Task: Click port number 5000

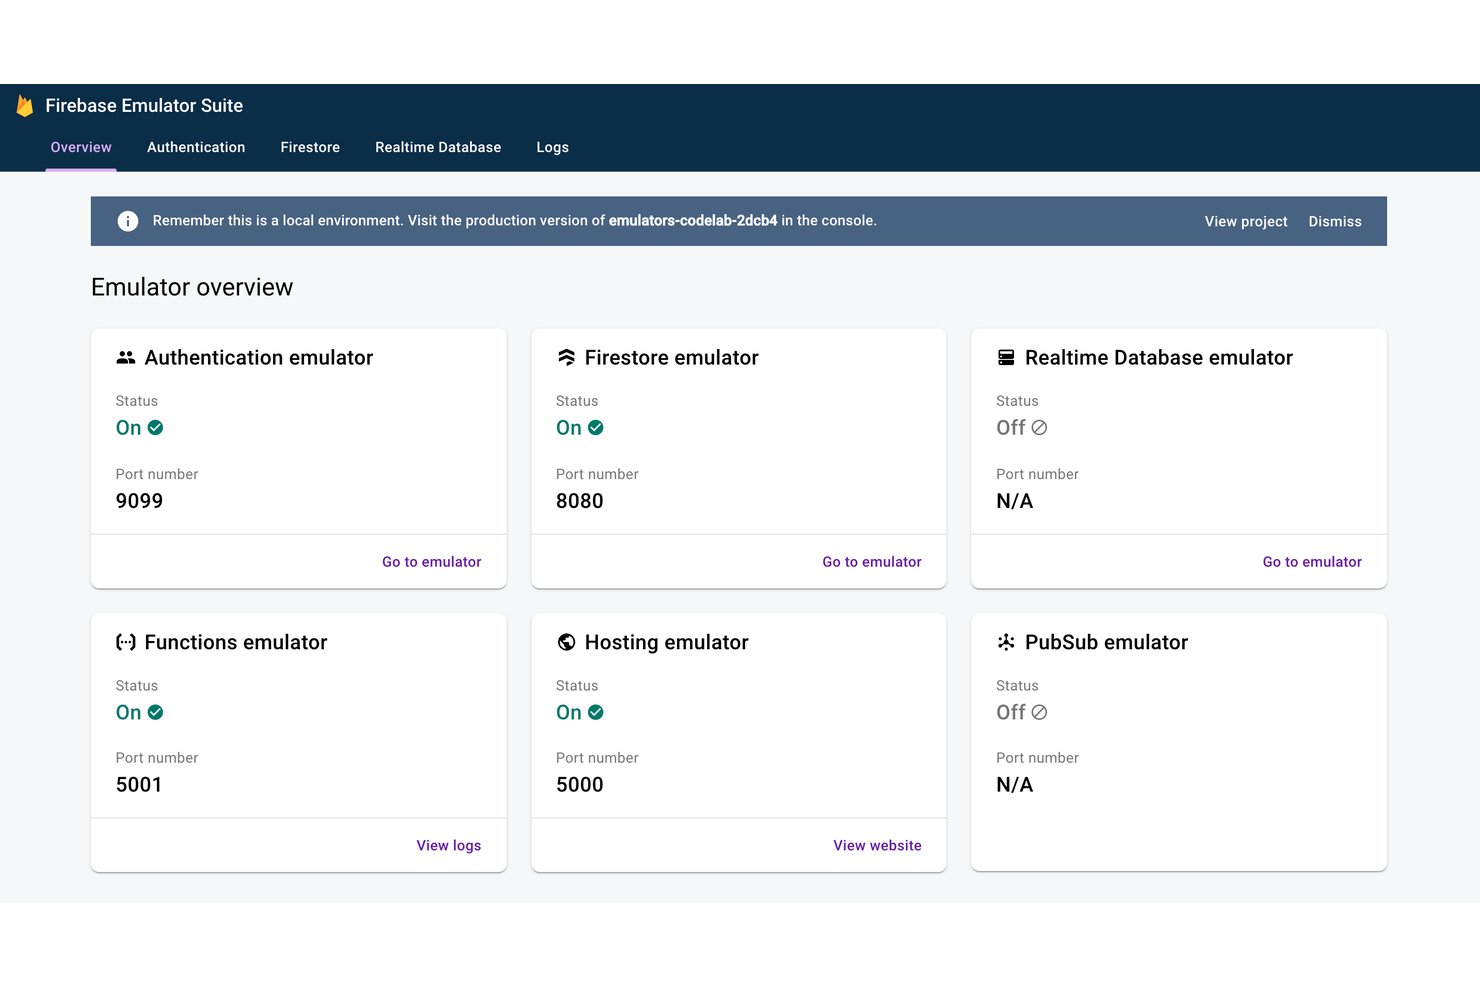Action: [580, 785]
